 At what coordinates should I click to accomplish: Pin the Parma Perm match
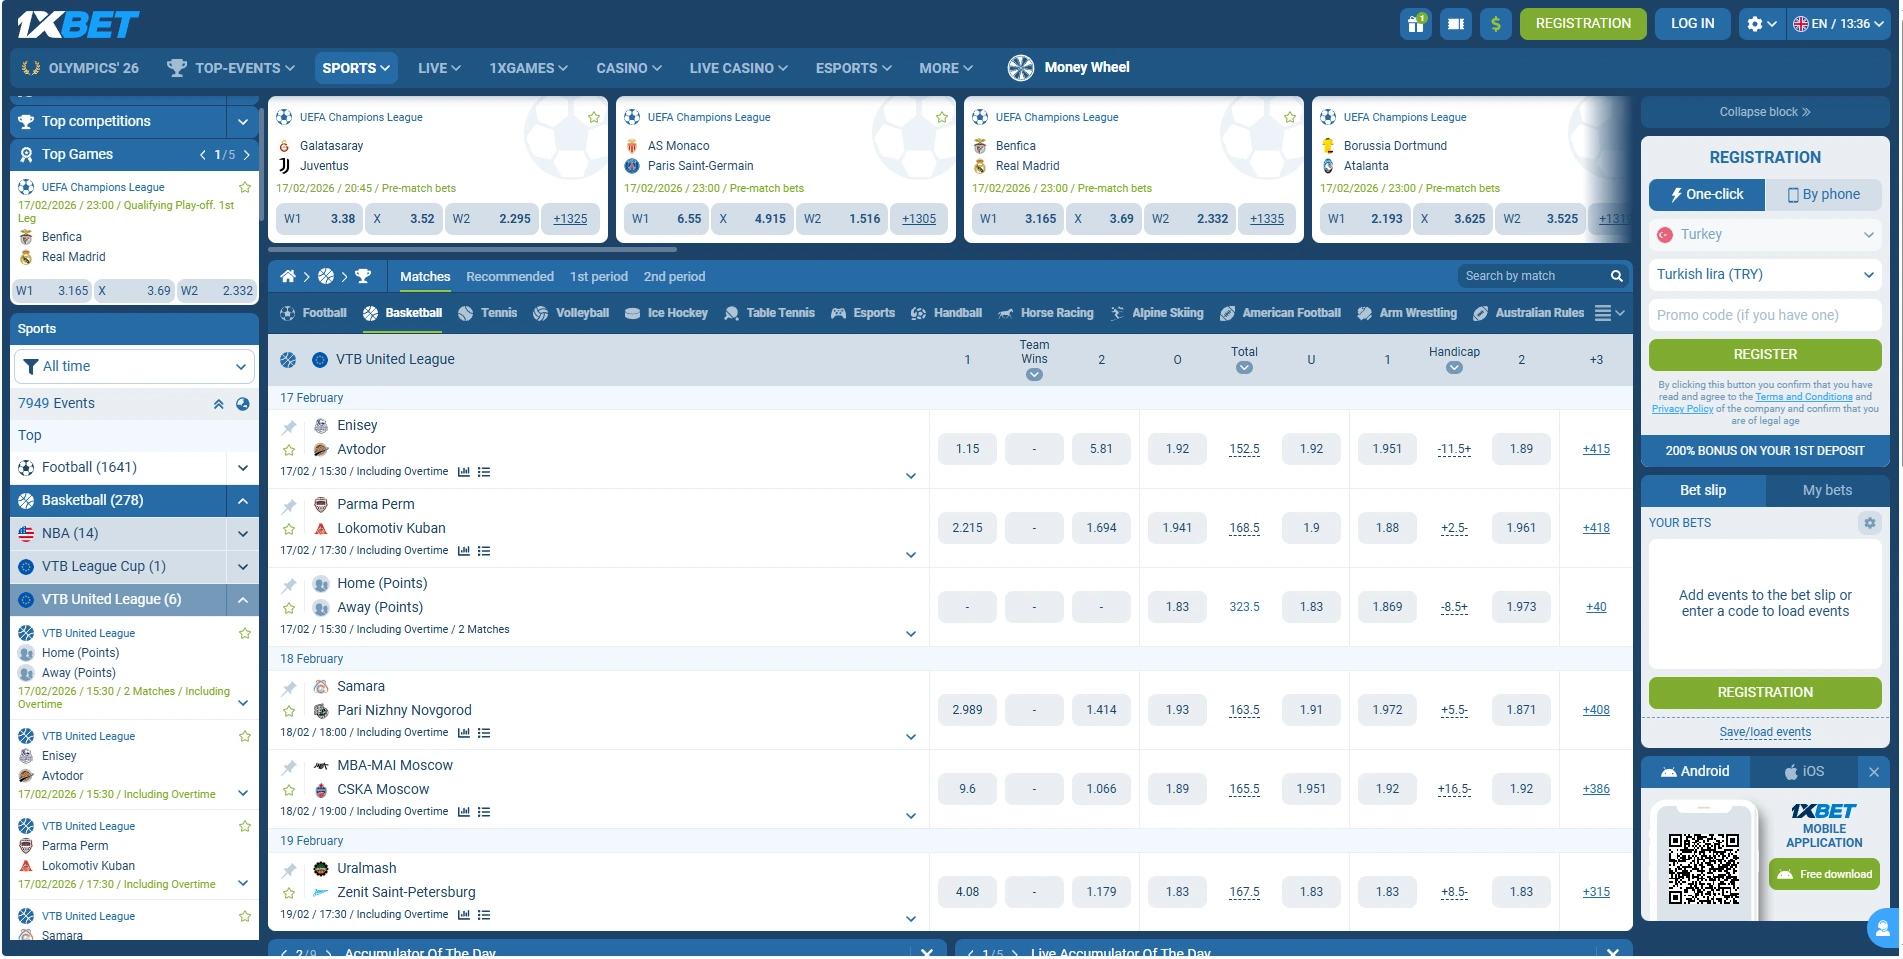click(x=289, y=506)
